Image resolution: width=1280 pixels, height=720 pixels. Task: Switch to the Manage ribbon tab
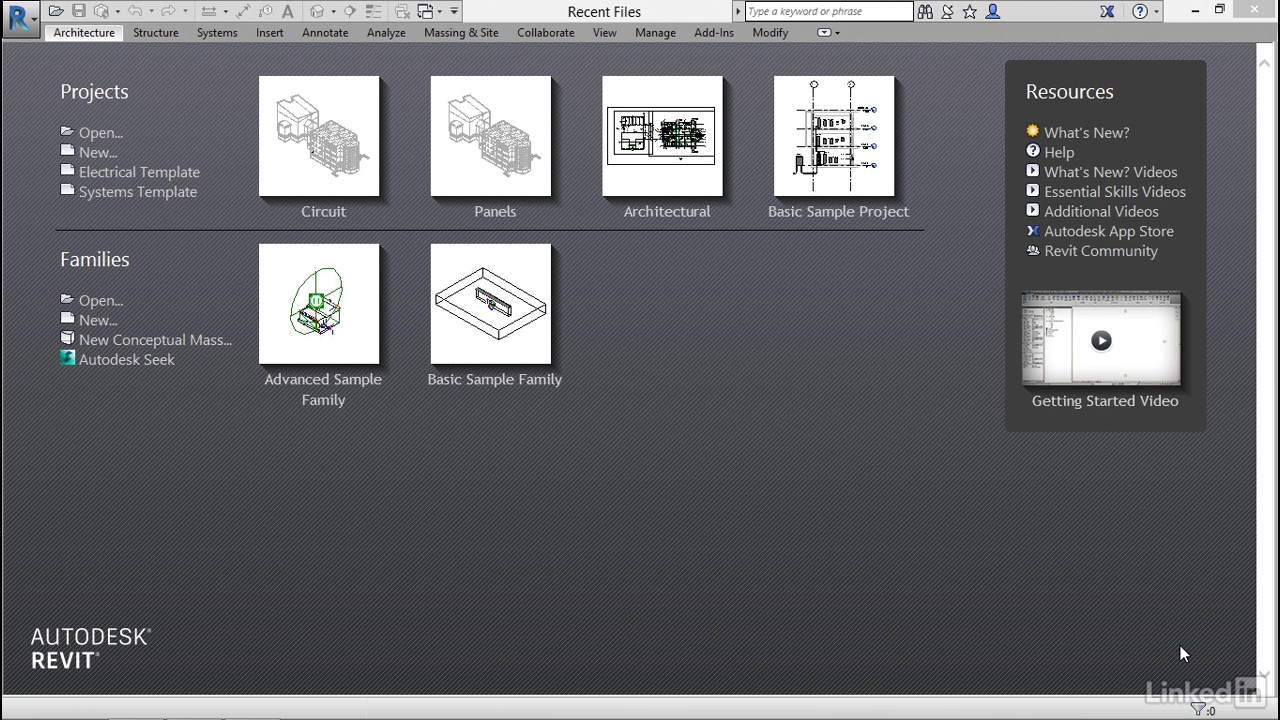(656, 33)
